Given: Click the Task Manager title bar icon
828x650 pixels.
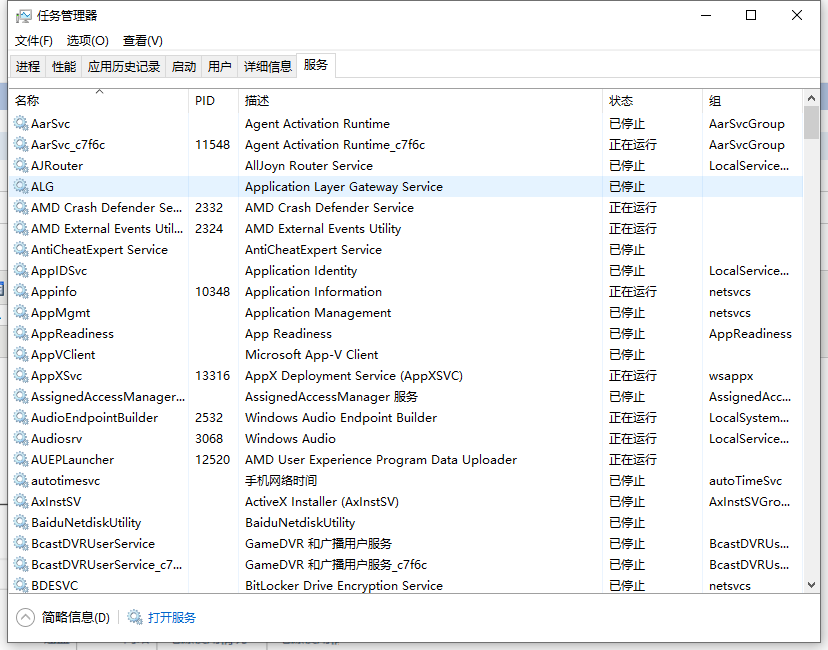Looking at the screenshot, I should pyautogui.click(x=24, y=16).
